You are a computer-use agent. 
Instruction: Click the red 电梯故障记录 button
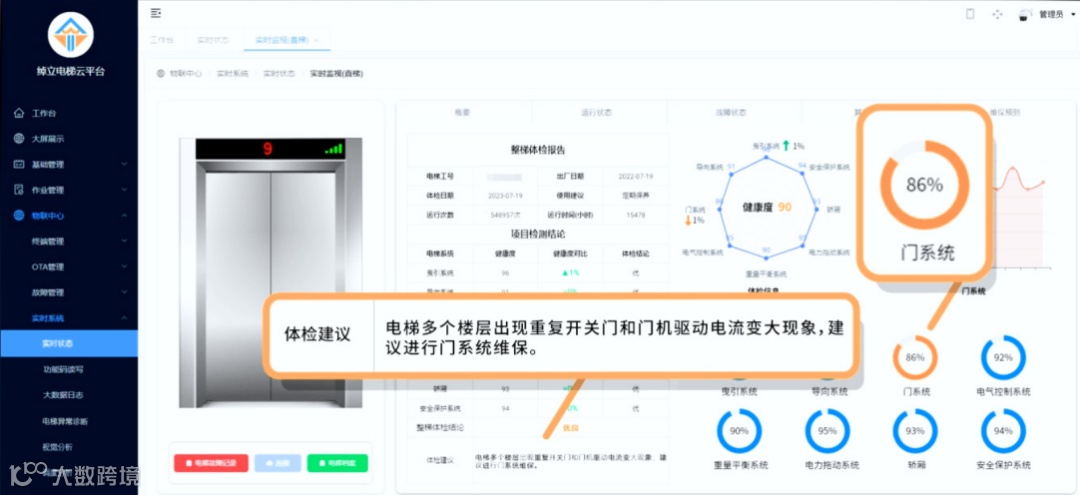pos(211,463)
